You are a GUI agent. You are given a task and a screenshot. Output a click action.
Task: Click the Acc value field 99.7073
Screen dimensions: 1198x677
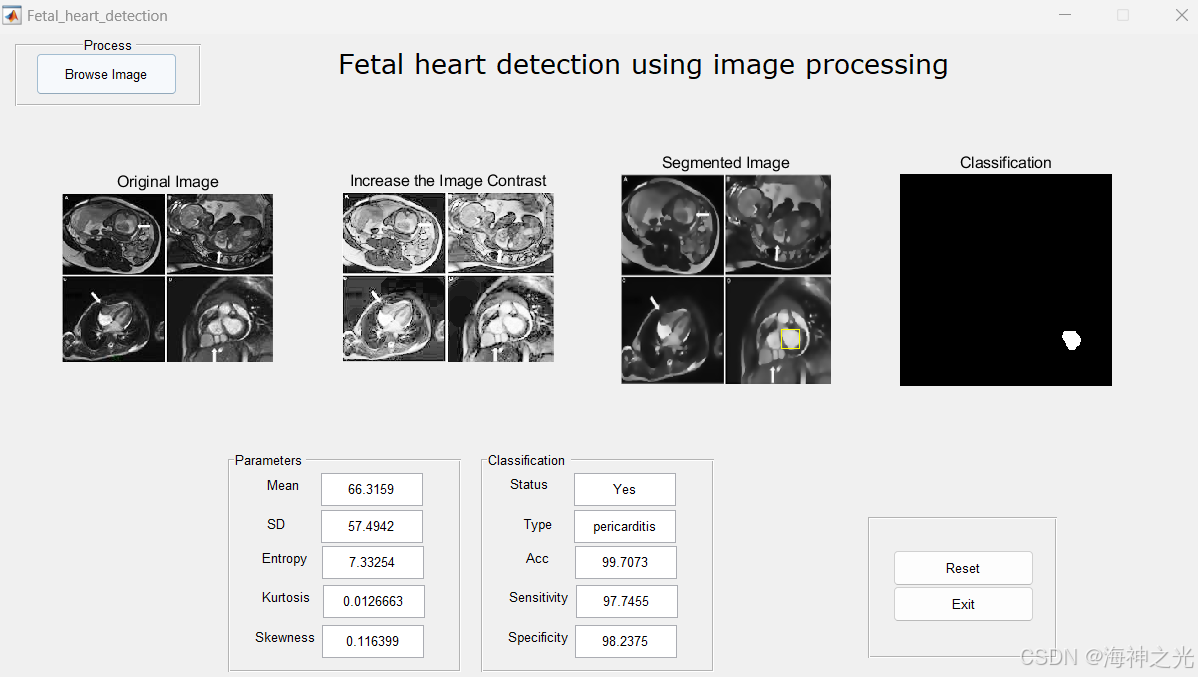pos(625,562)
